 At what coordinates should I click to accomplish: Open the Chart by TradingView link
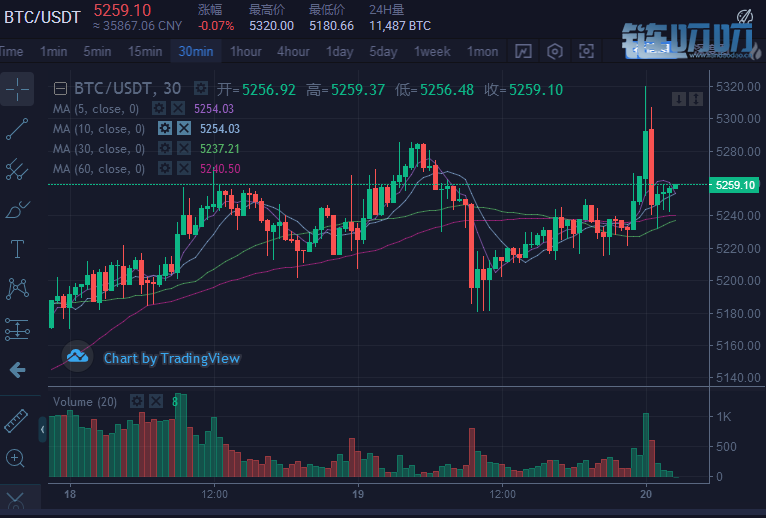click(x=172, y=358)
